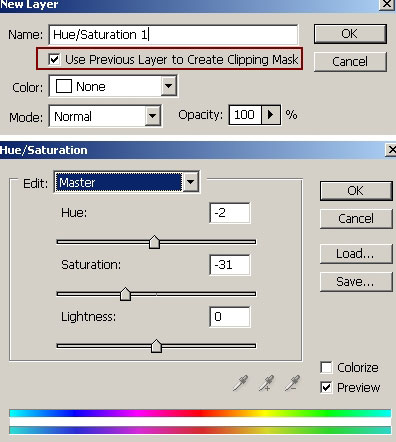Click the Hue slider handle

click(154, 242)
